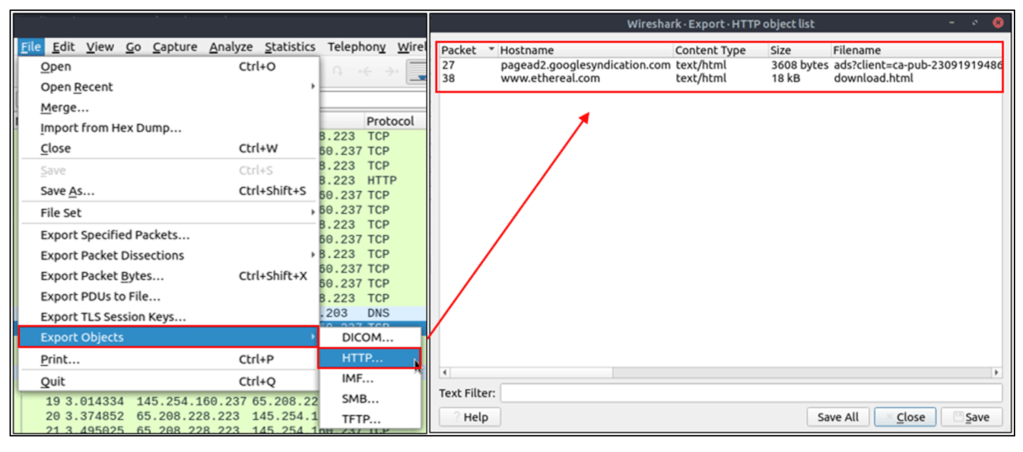Click the Save button with disk icon
The image size is (1023, 452).
(972, 417)
